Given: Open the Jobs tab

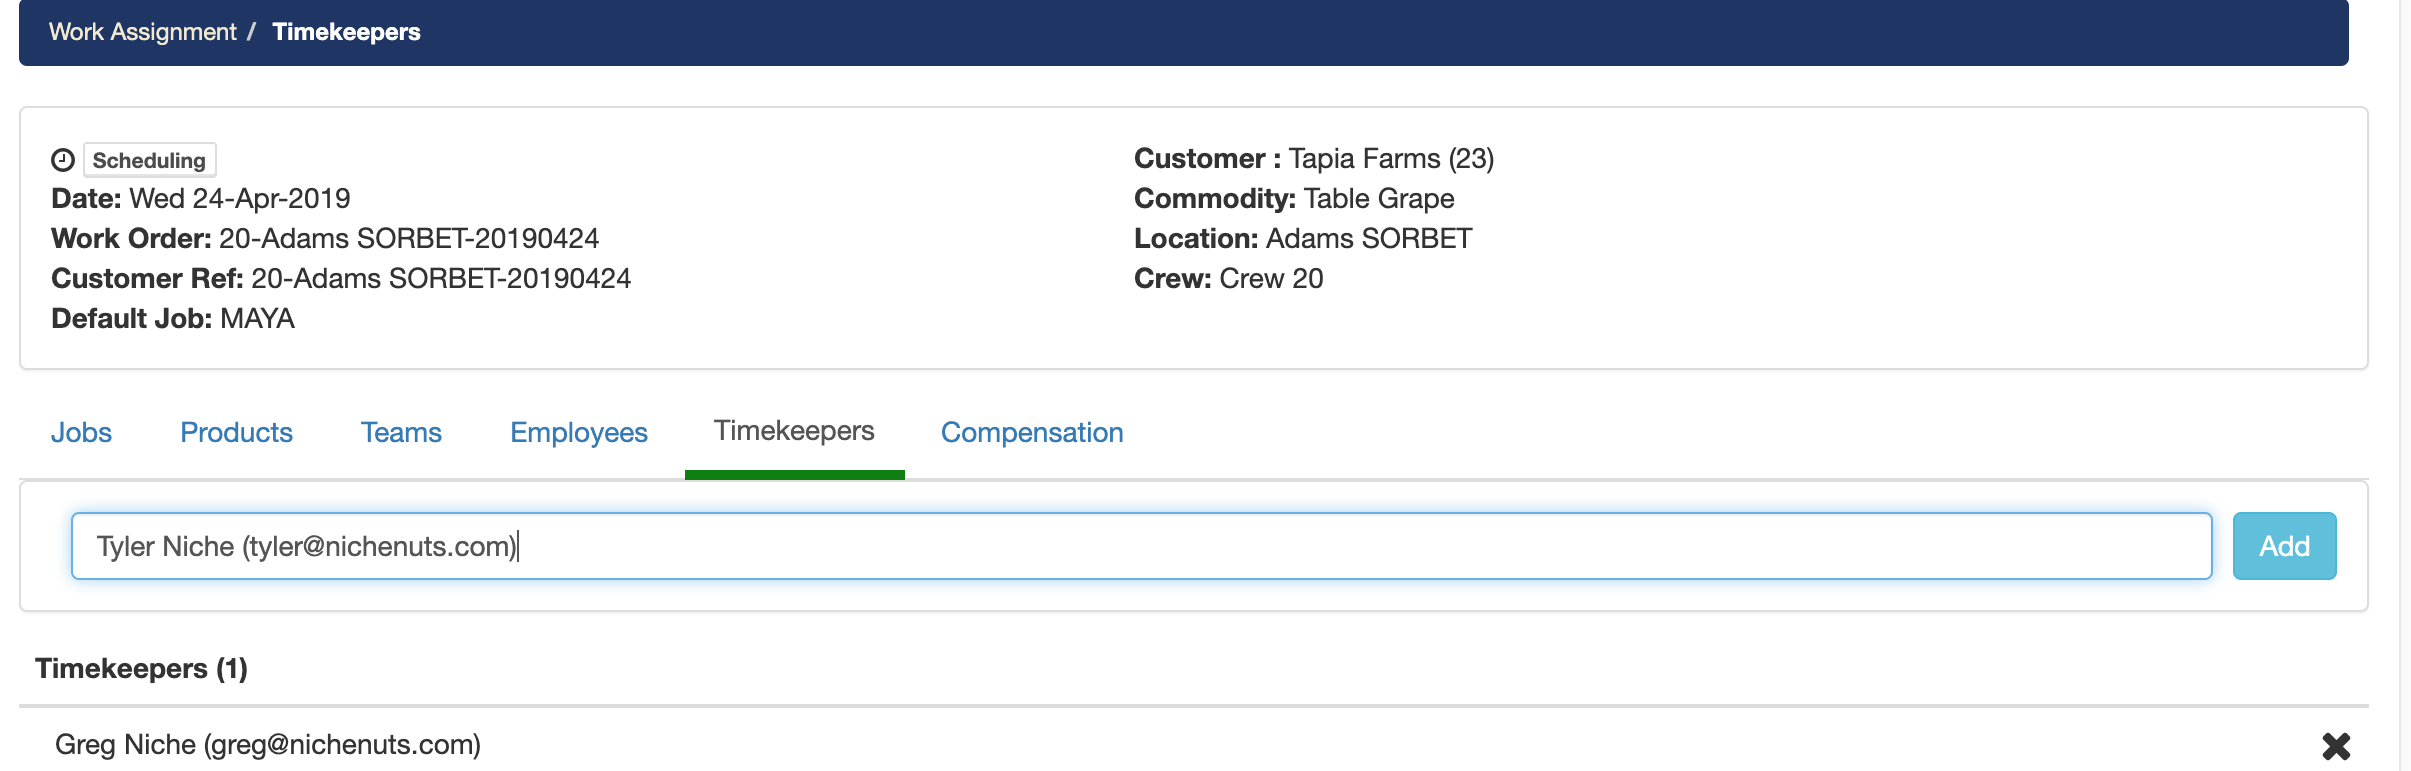Looking at the screenshot, I should (81, 432).
